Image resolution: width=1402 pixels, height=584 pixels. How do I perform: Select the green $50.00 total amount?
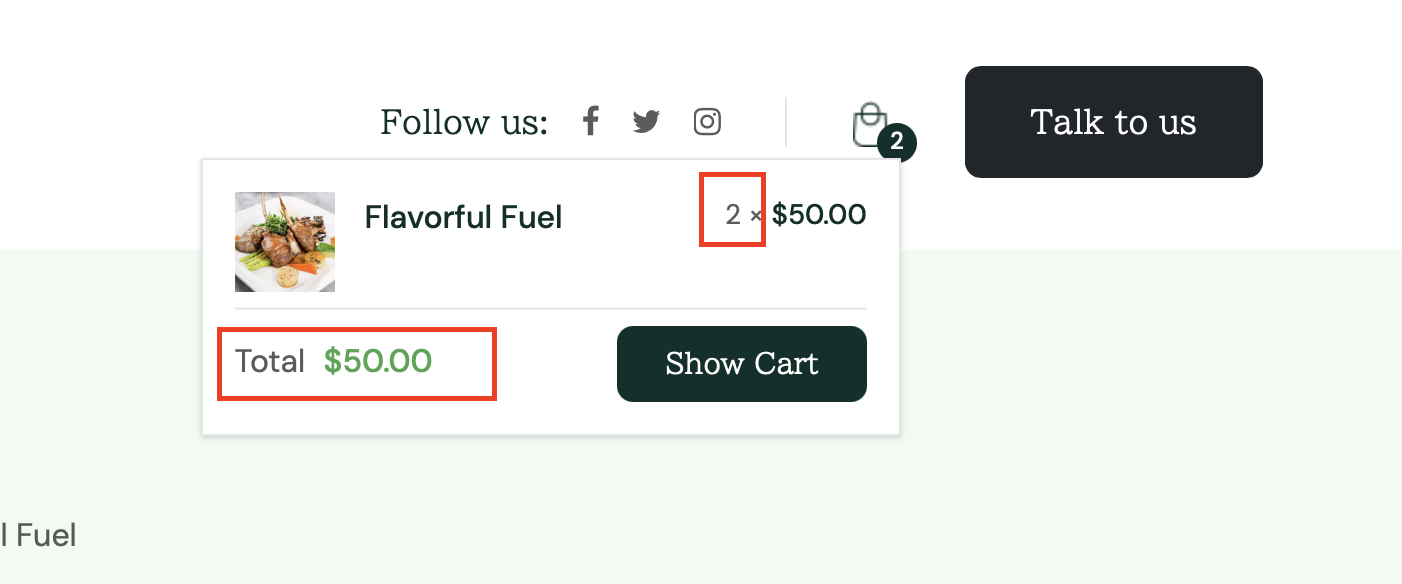click(x=378, y=361)
